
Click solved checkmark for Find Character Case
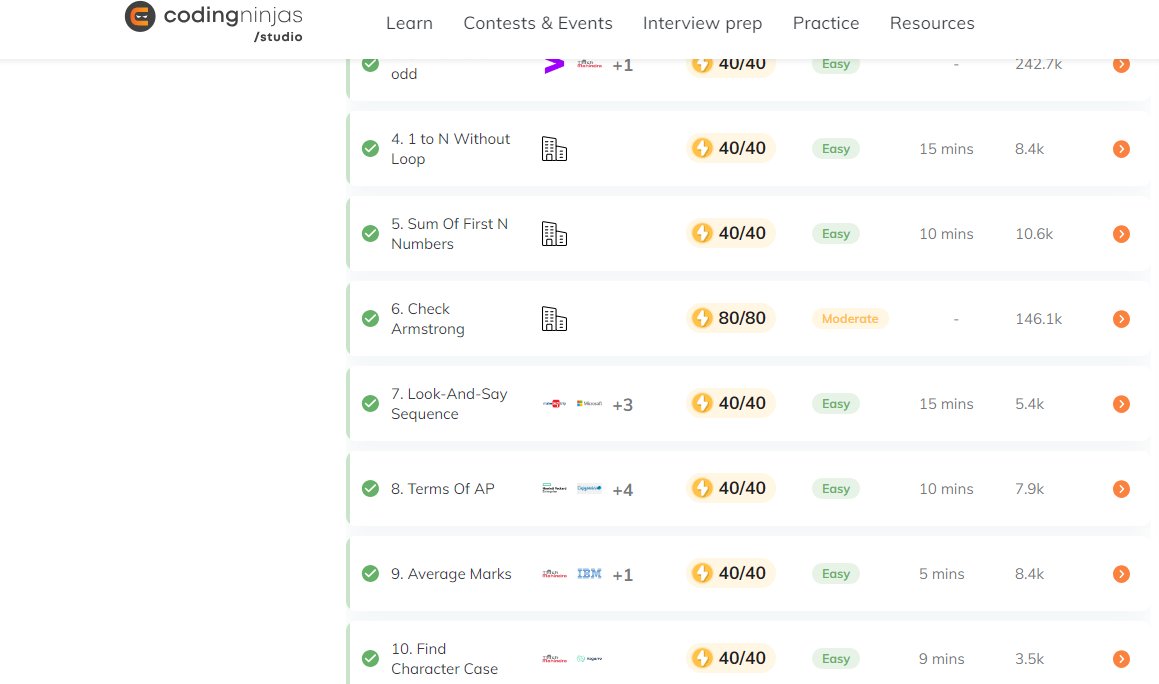pyautogui.click(x=370, y=659)
